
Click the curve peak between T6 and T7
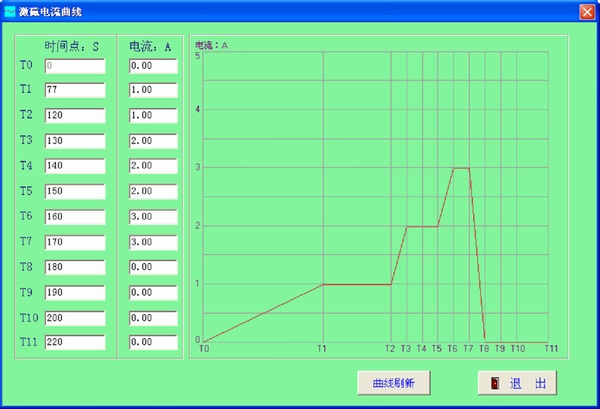point(461,168)
